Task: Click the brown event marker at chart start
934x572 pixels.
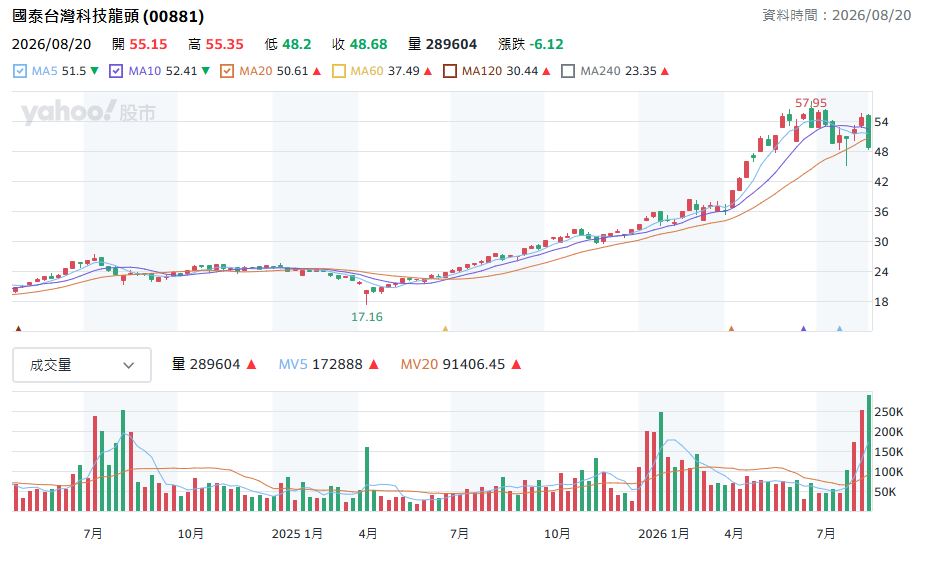Action: tap(18, 328)
